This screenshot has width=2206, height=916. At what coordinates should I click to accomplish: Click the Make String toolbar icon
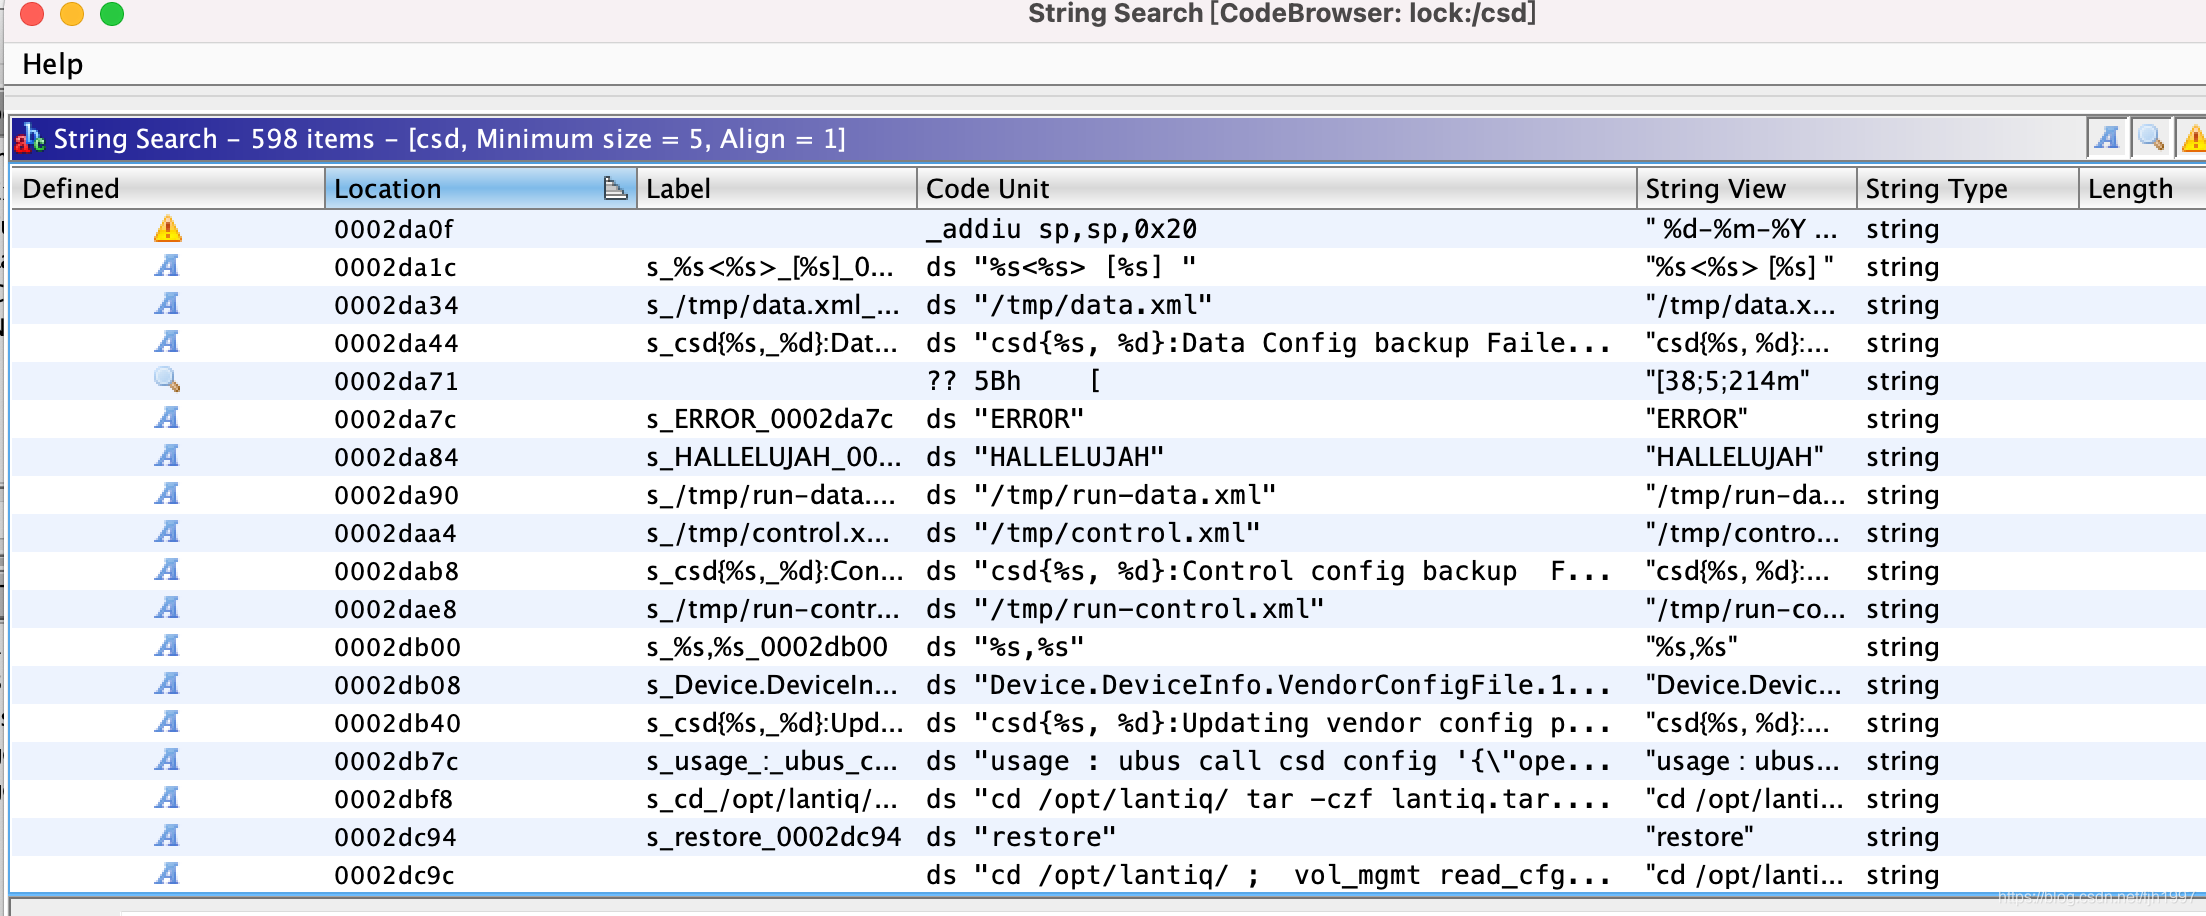pos(2108,138)
